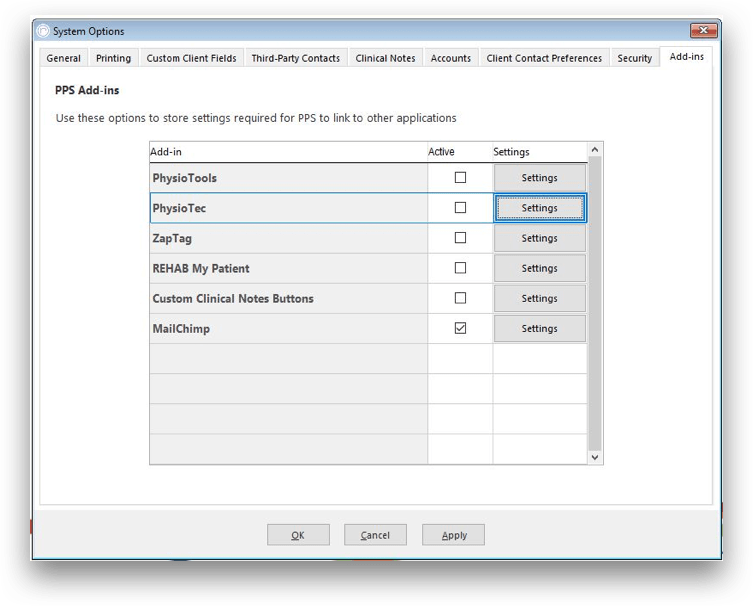Screen dimensions: 753x606
Task: Open the Custom Client Fields tab
Action: [191, 58]
